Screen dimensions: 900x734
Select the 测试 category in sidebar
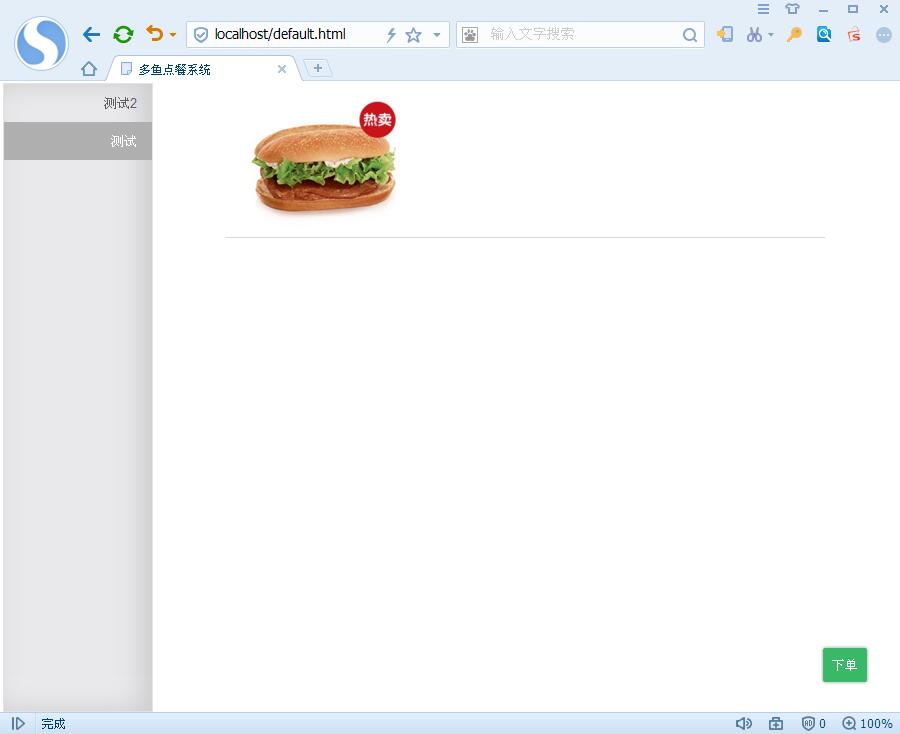tap(78, 141)
